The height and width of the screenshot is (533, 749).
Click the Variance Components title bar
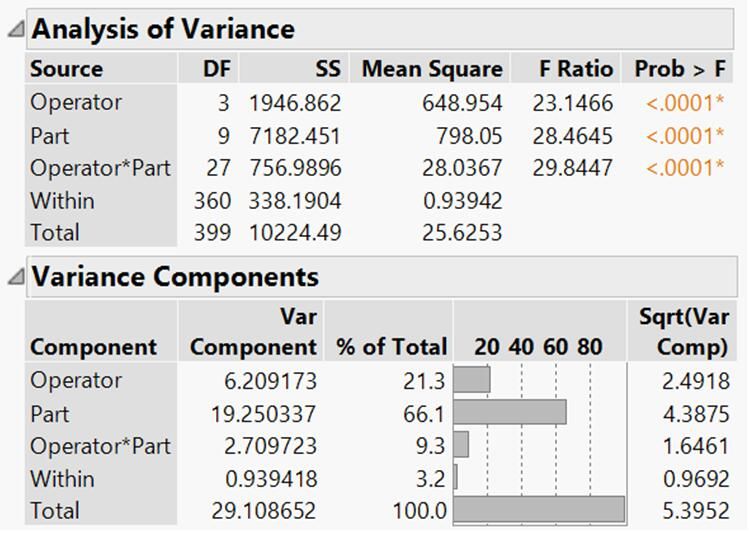coord(382,277)
